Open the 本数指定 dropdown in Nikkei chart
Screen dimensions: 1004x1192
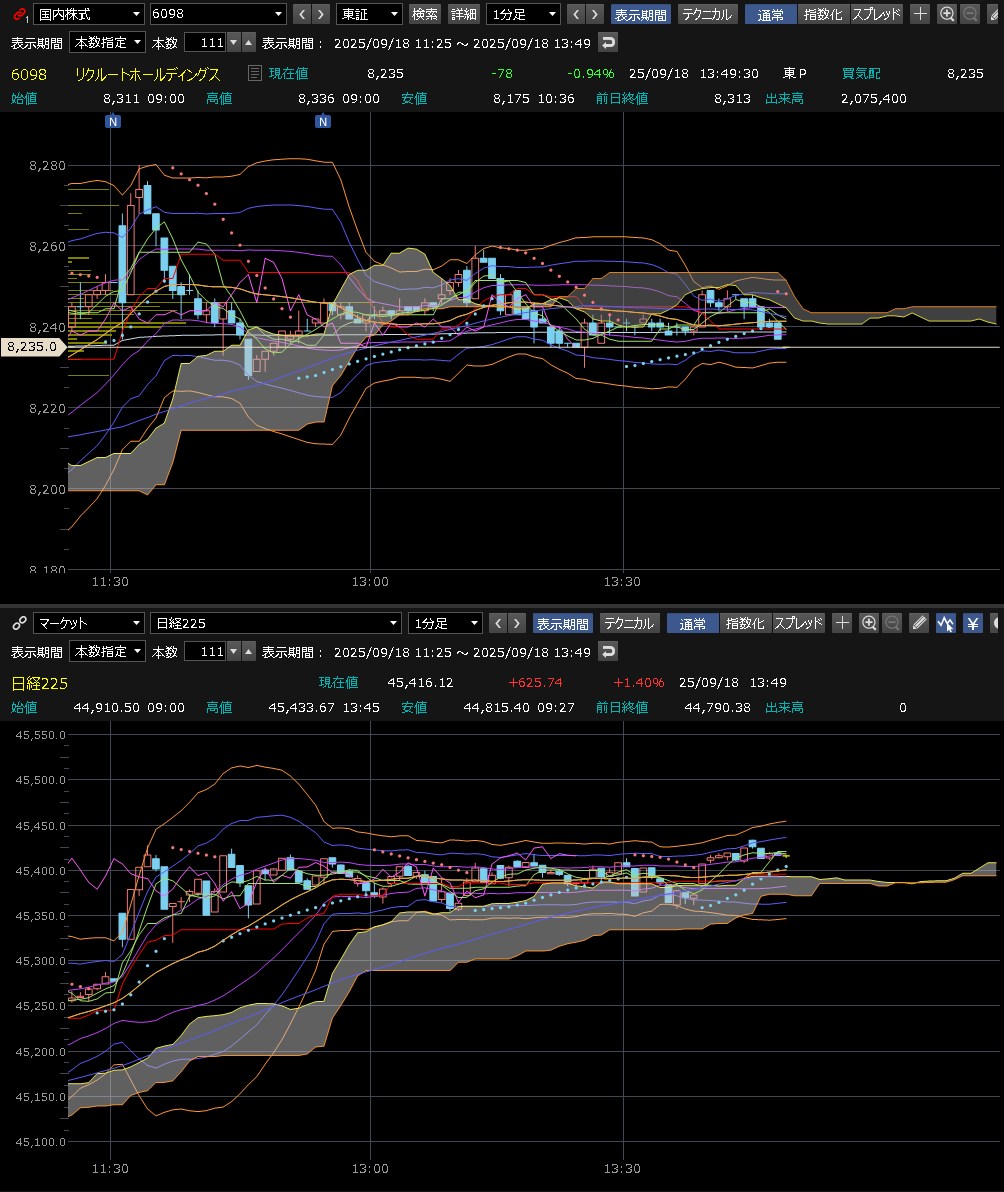106,651
